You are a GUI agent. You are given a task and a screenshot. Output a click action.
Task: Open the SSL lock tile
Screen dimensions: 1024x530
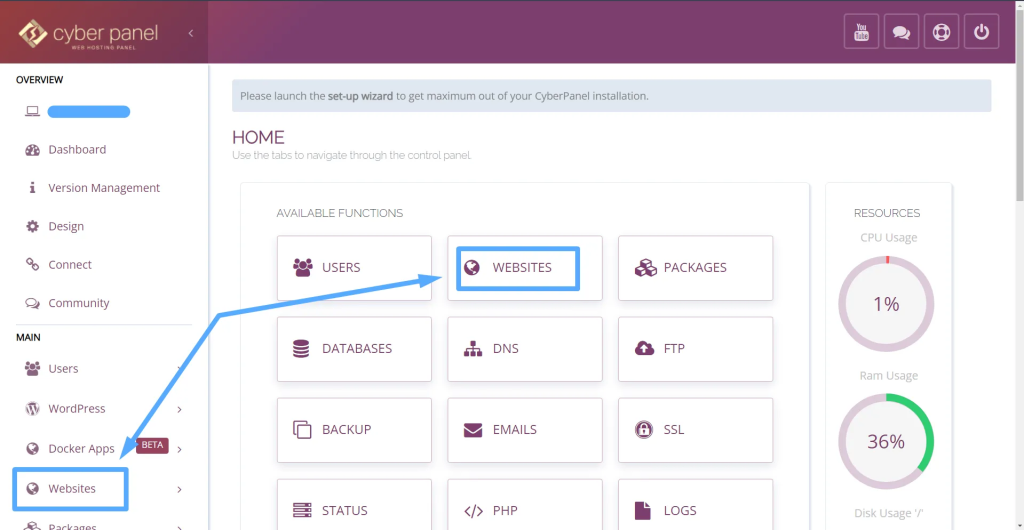(x=695, y=430)
